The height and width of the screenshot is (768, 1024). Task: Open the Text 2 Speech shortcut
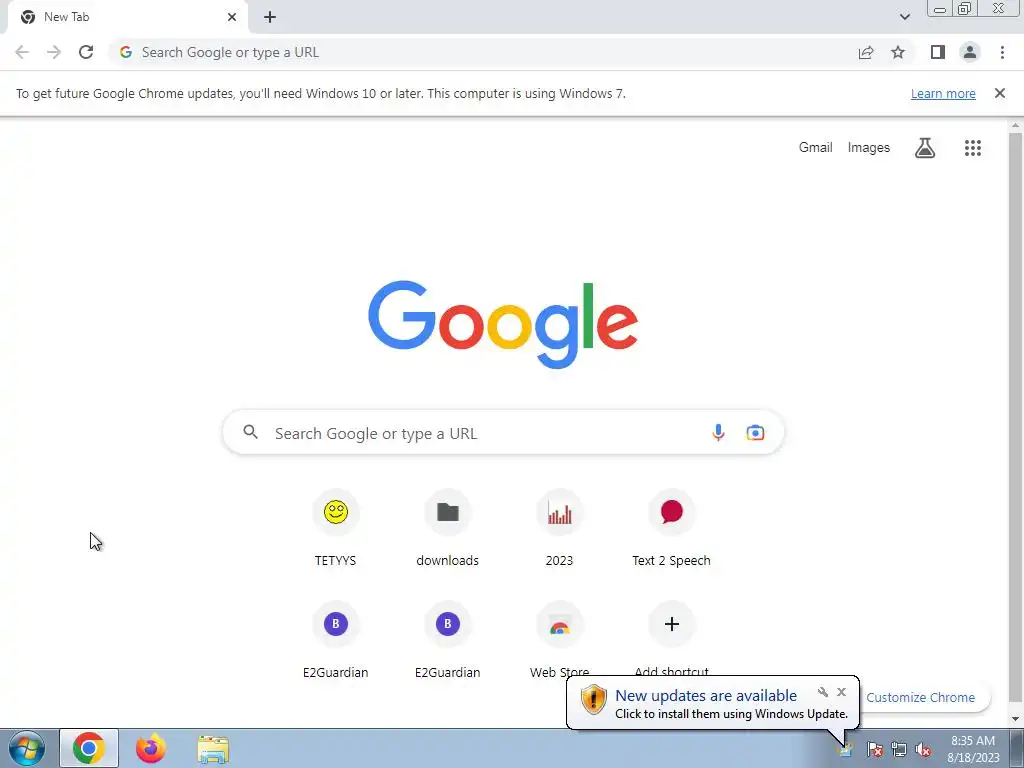point(671,529)
